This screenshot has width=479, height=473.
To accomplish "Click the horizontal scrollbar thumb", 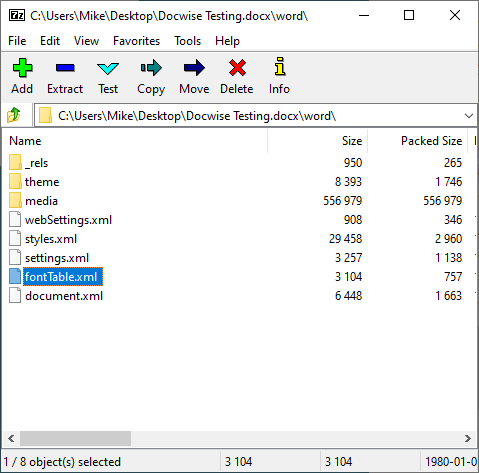I will pos(75,438).
